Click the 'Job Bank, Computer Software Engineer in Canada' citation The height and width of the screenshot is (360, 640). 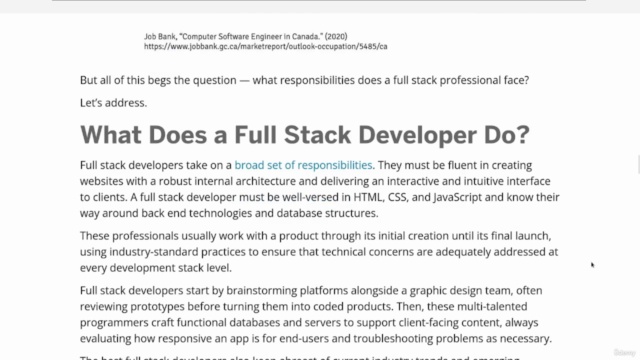245,37
